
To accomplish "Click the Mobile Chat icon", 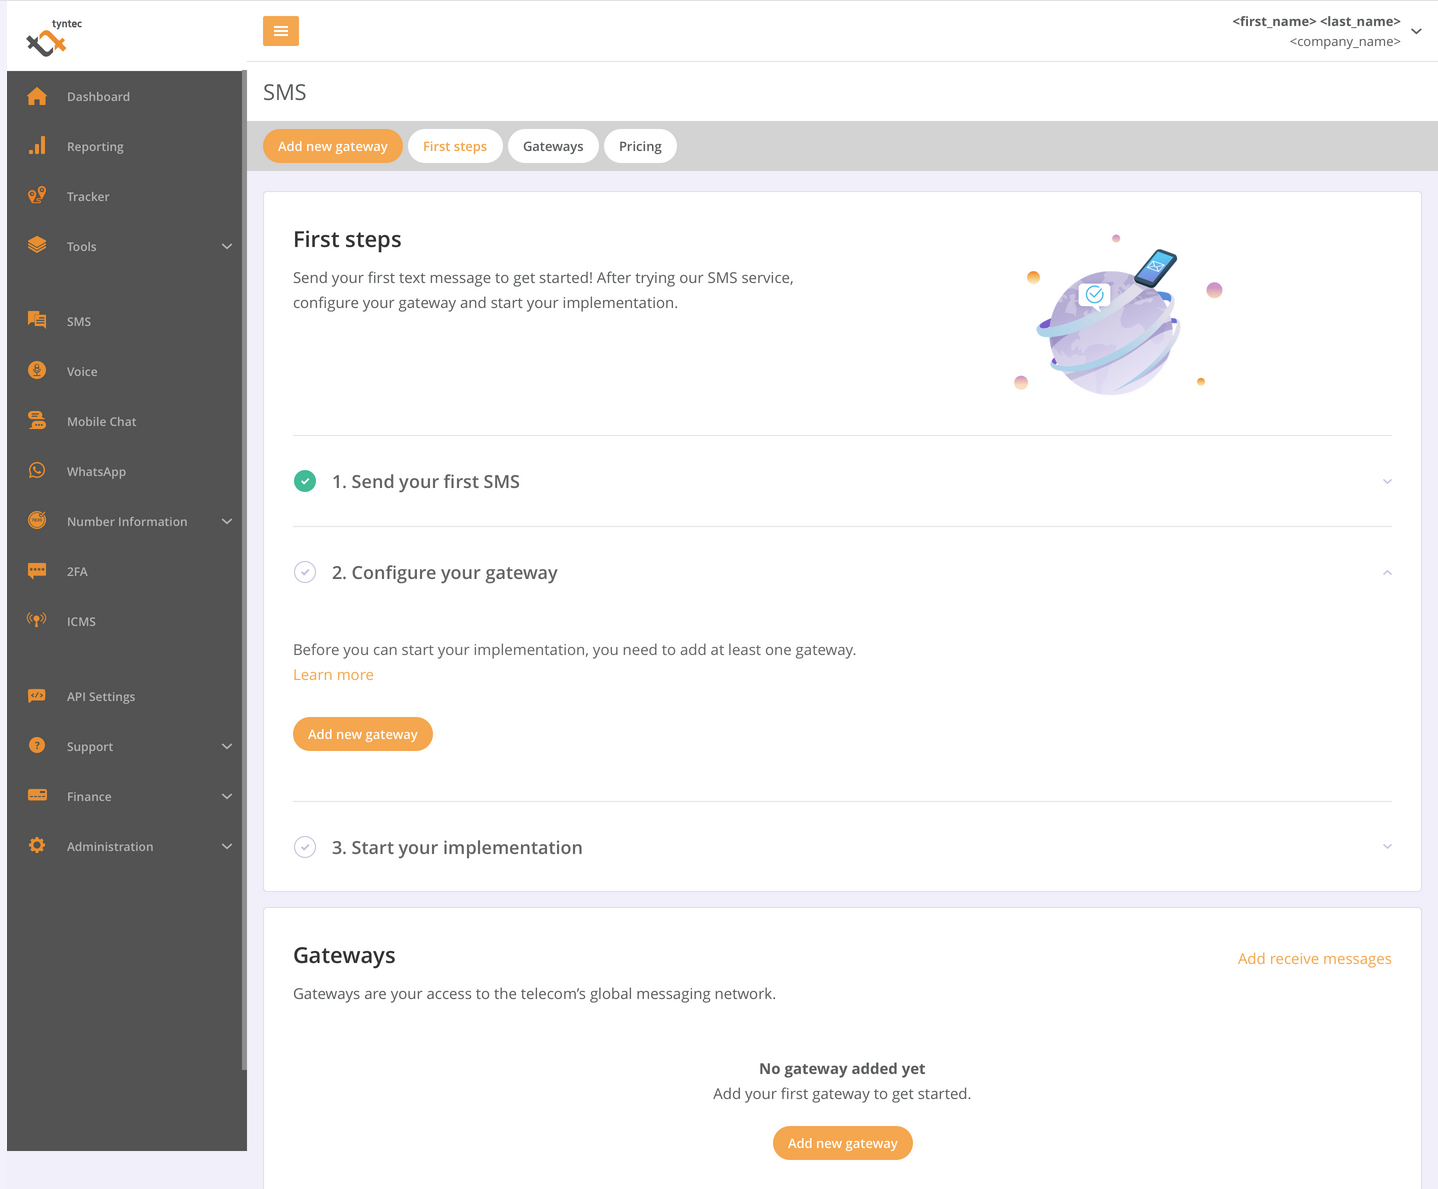I will tap(37, 420).
